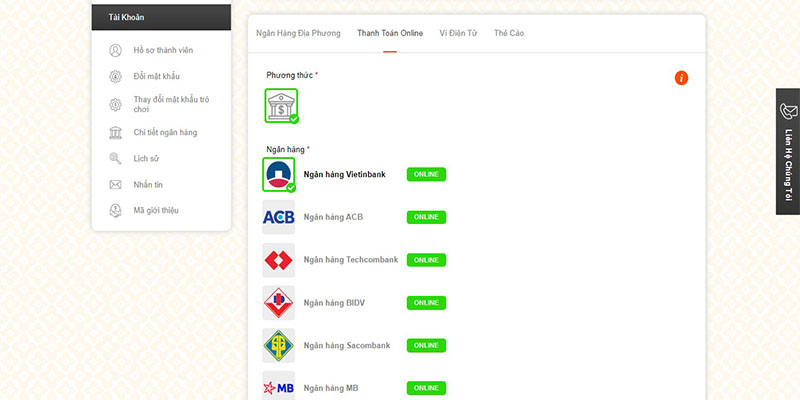This screenshot has height=400, width=800.
Task: Click the Tài Khoản panel header
Action: pyautogui.click(x=161, y=17)
